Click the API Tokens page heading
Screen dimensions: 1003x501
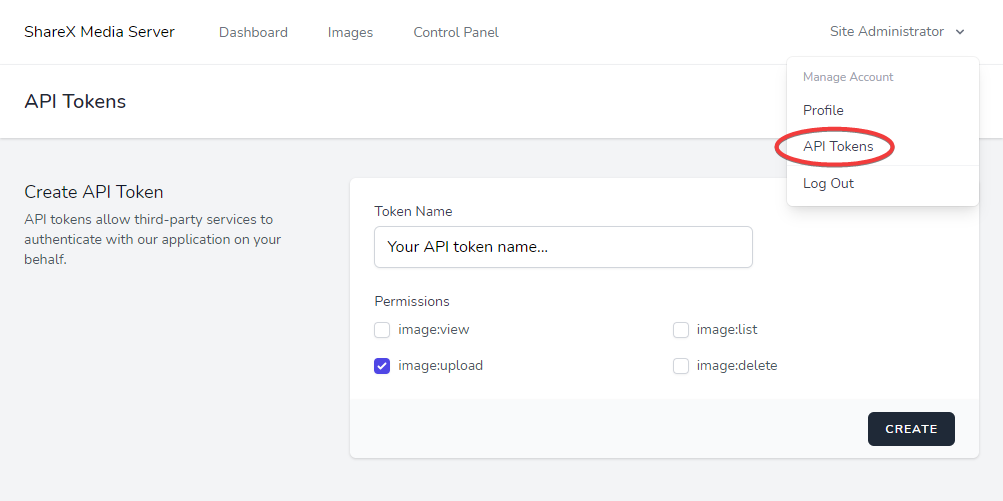(75, 101)
